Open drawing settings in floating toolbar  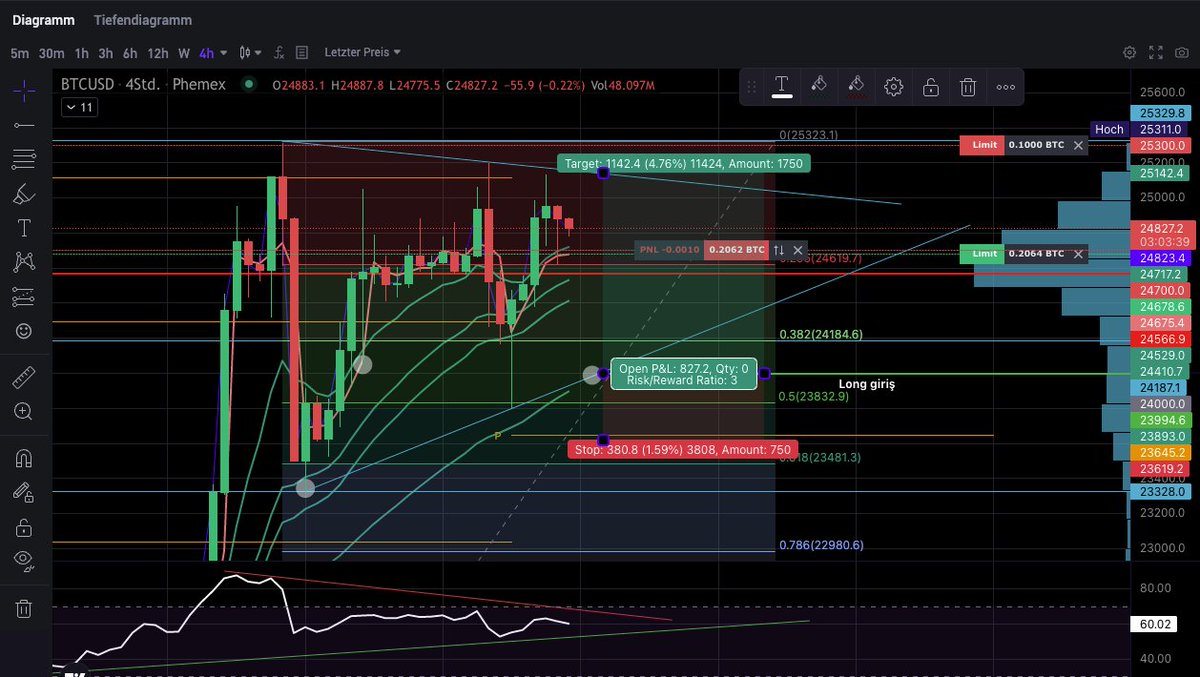[x=894, y=87]
